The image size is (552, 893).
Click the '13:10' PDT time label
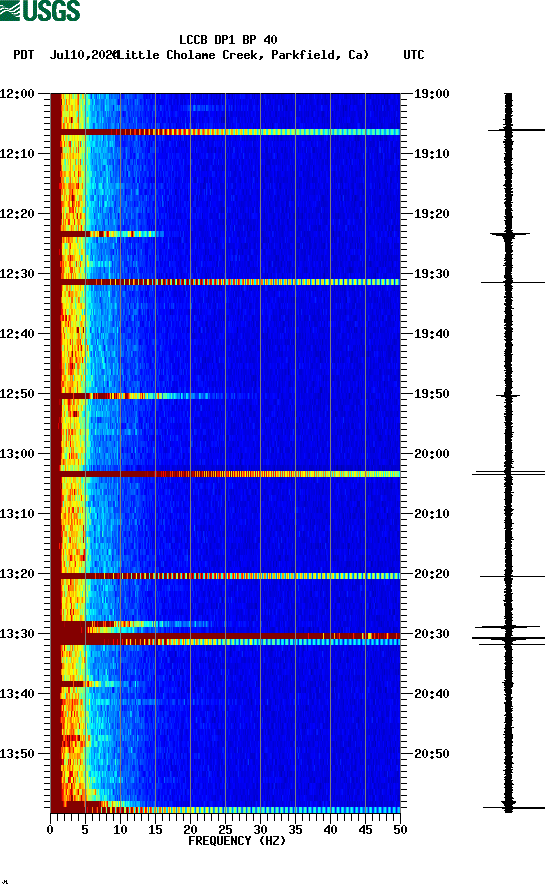point(17,514)
